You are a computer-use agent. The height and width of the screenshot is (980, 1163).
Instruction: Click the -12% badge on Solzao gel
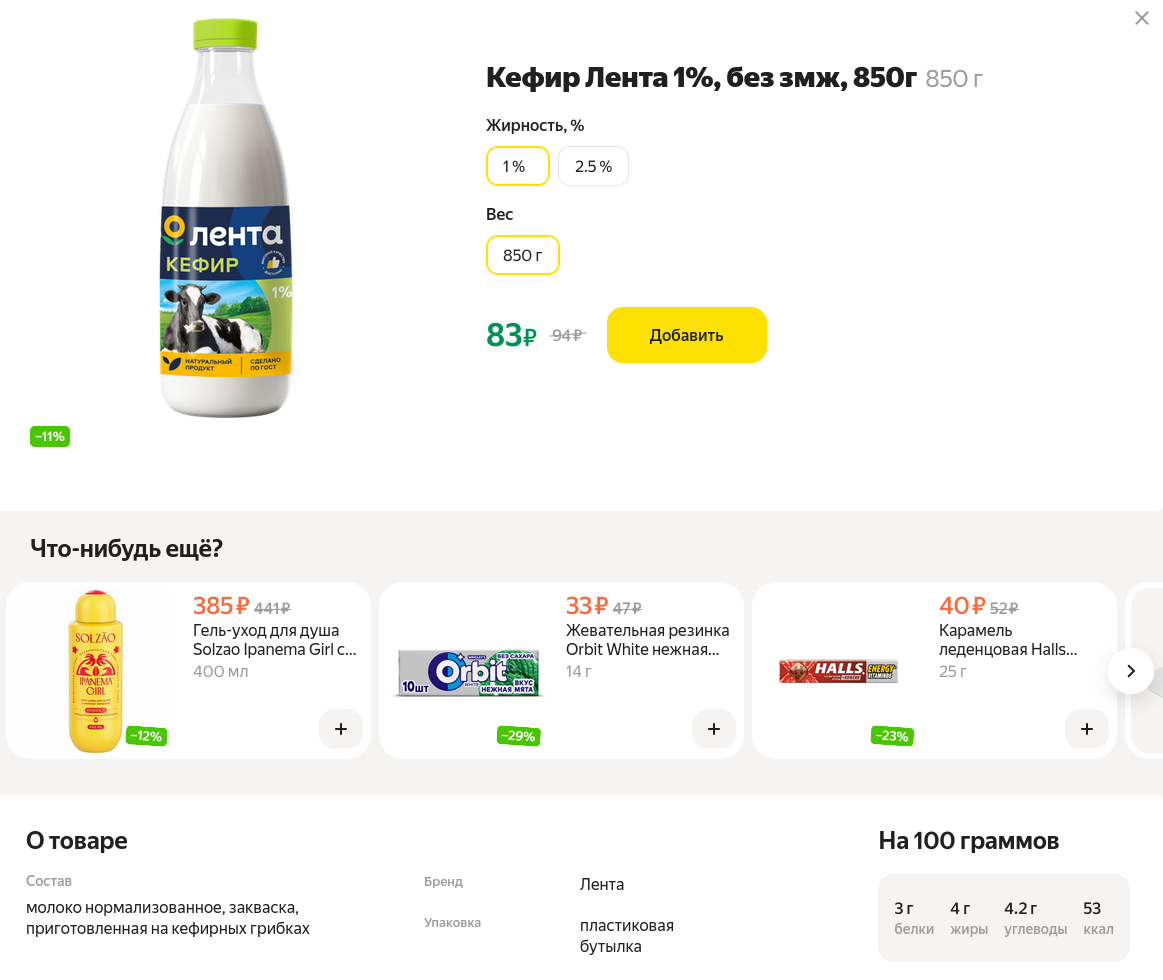point(146,736)
